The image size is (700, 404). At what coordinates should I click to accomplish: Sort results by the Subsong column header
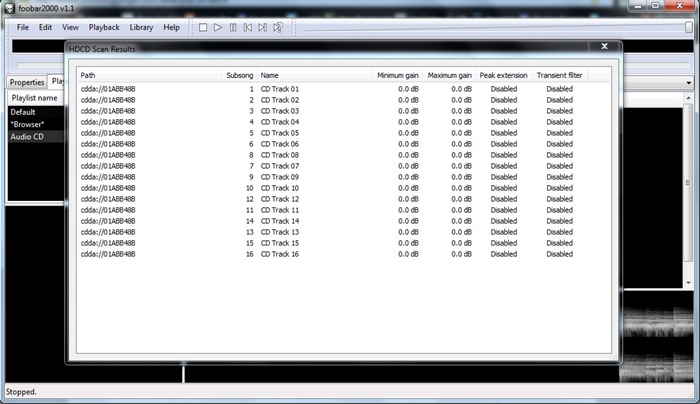pyautogui.click(x=239, y=75)
